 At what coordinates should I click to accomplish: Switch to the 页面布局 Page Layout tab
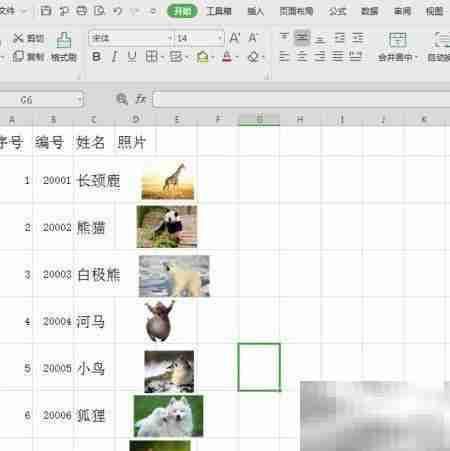296,11
